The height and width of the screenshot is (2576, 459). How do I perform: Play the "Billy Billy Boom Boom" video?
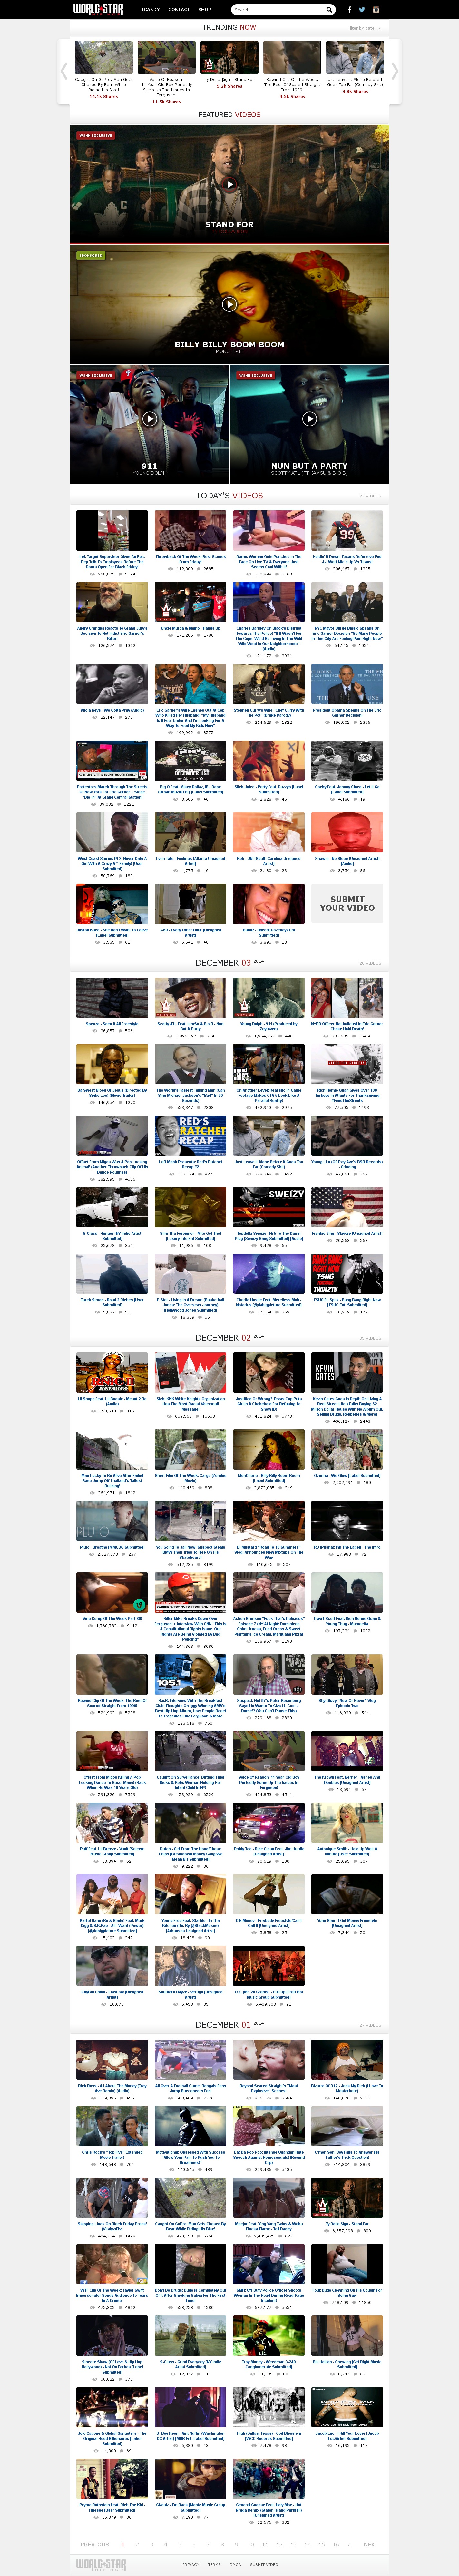click(229, 304)
